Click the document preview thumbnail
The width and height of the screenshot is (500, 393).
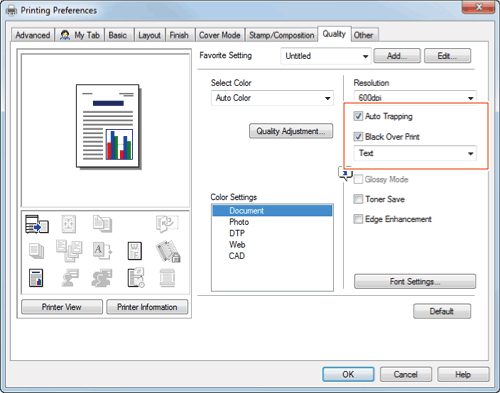tap(108, 126)
